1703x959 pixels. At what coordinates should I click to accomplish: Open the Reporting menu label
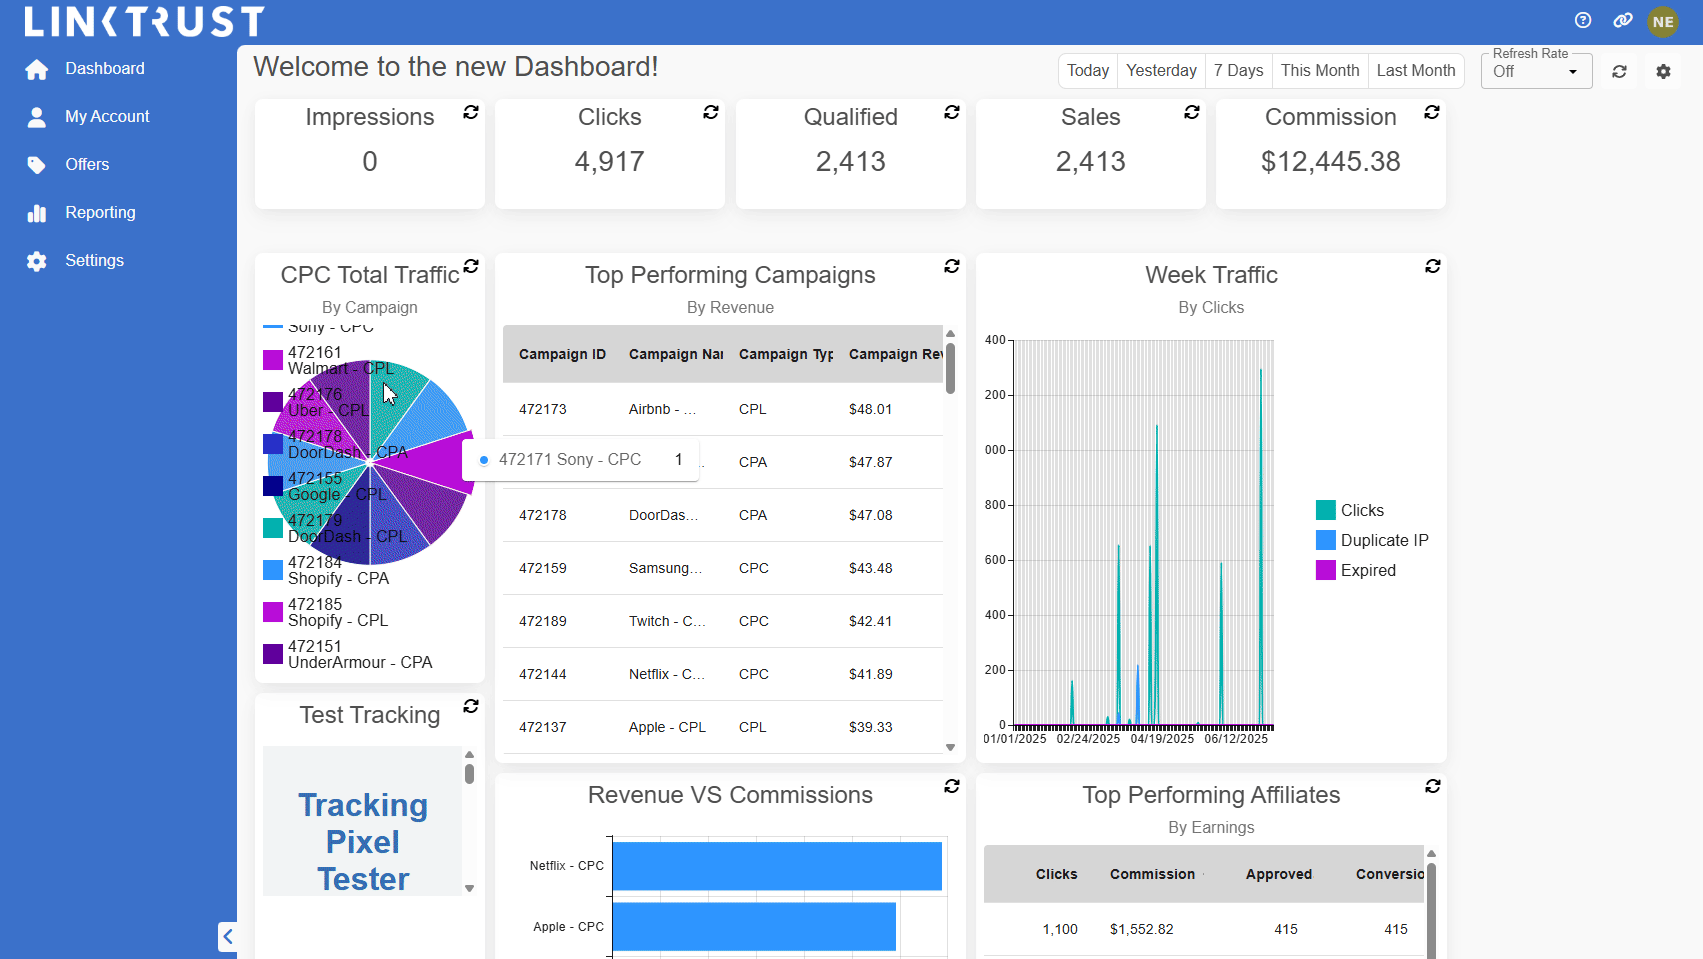coord(100,212)
